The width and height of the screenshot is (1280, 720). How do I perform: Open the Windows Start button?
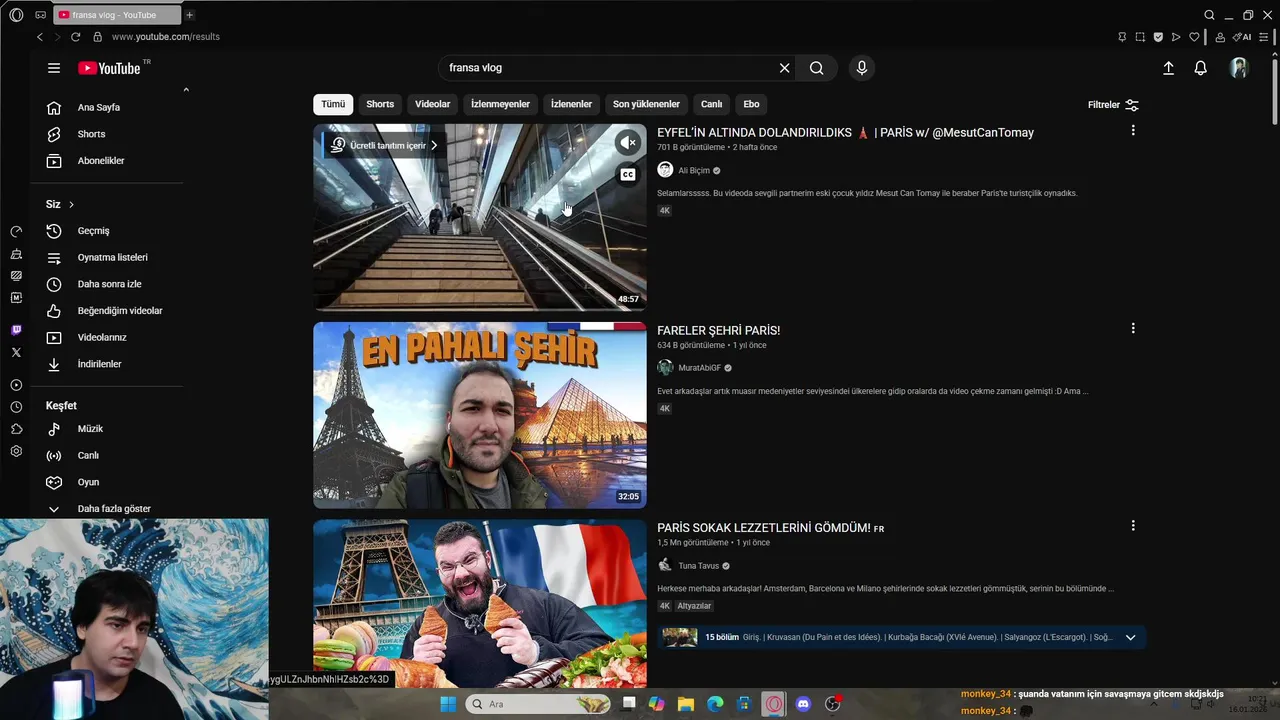point(448,704)
